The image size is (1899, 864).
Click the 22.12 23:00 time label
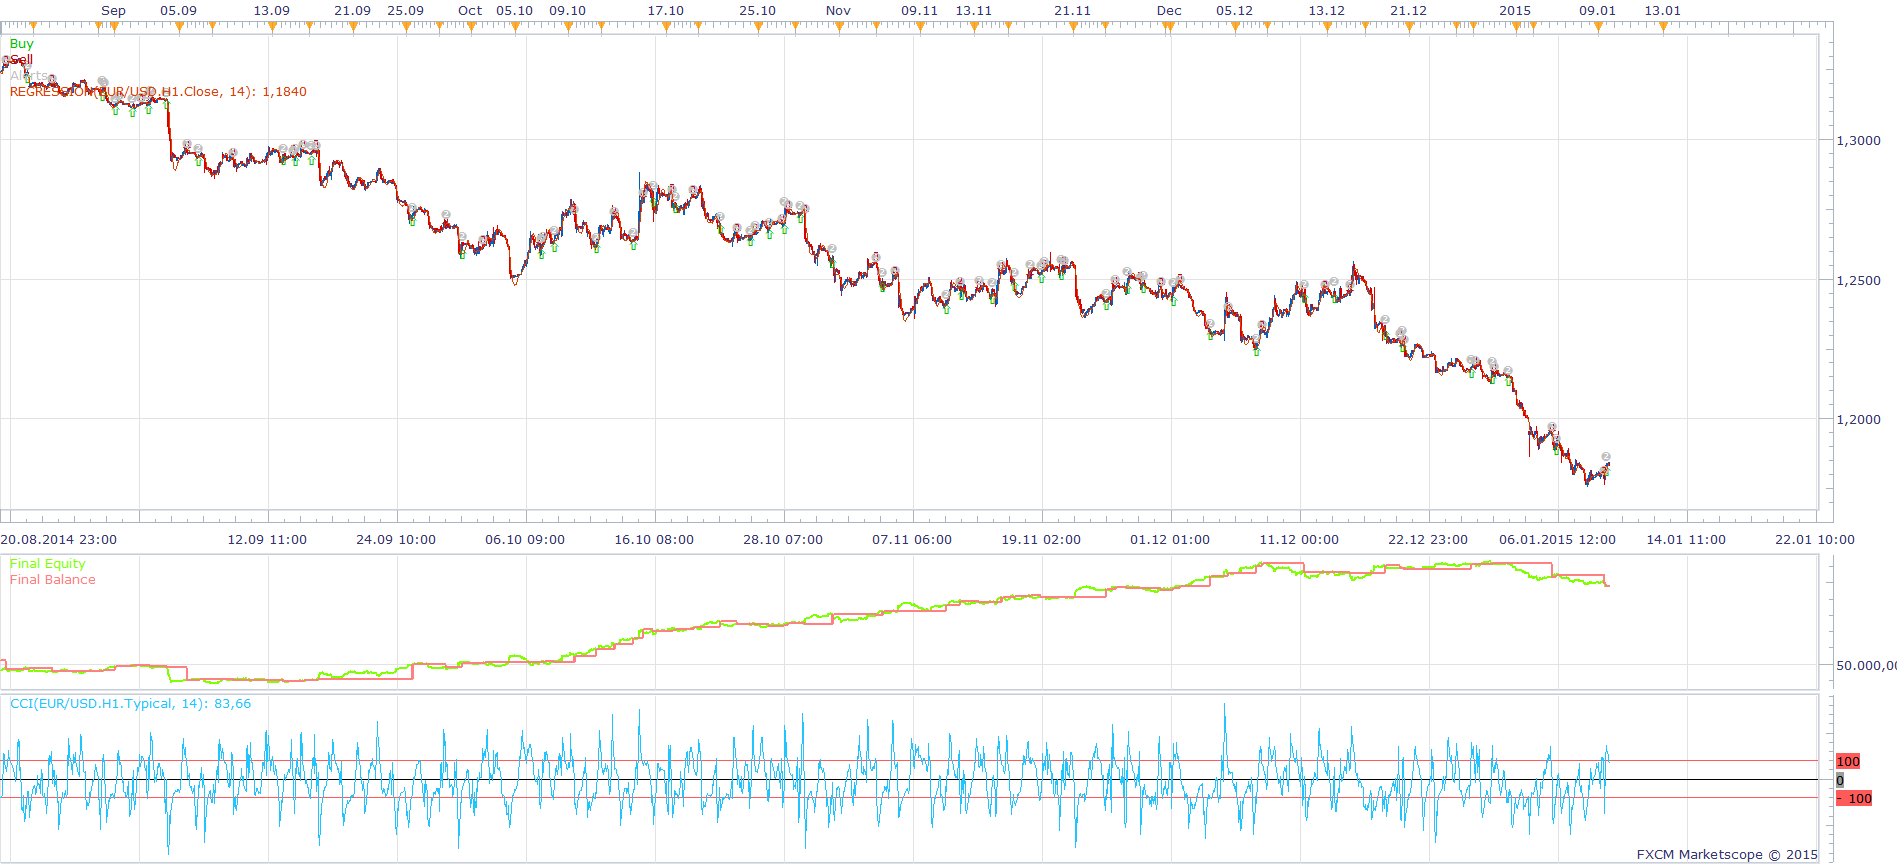pyautogui.click(x=1428, y=540)
